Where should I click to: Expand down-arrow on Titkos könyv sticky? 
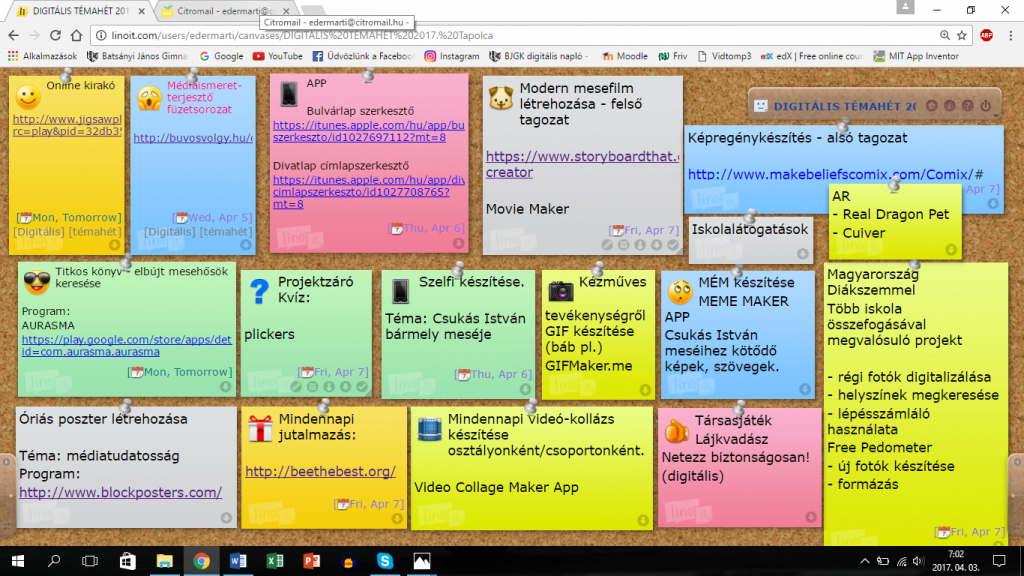click(225, 387)
